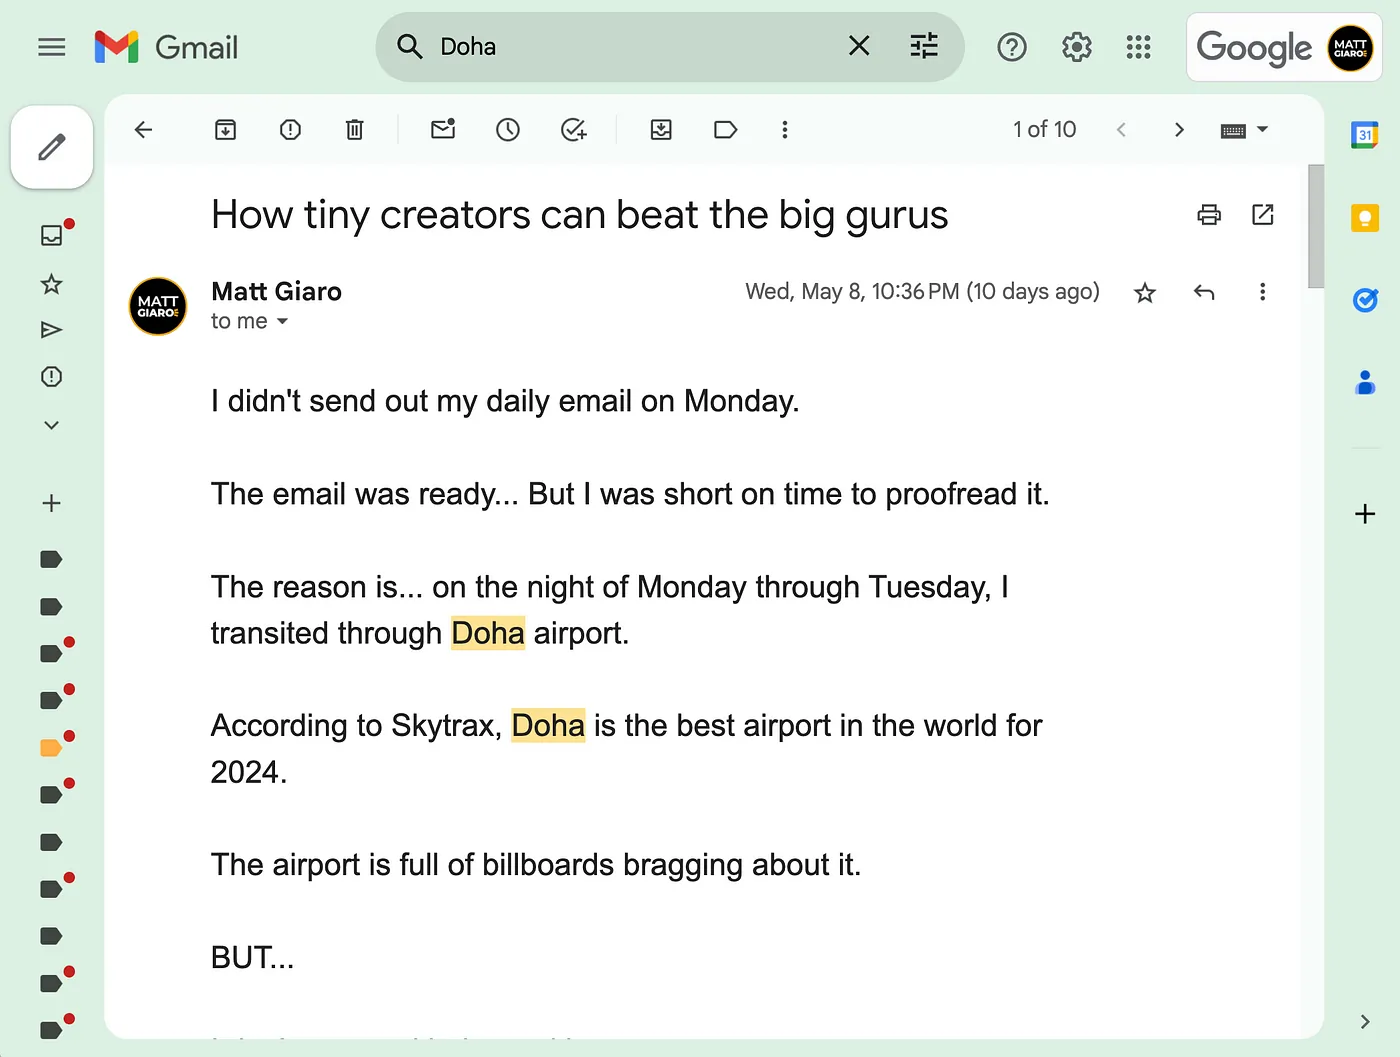Open Google Keep side panel
Screen dimensions: 1400x1057
(x=1365, y=218)
